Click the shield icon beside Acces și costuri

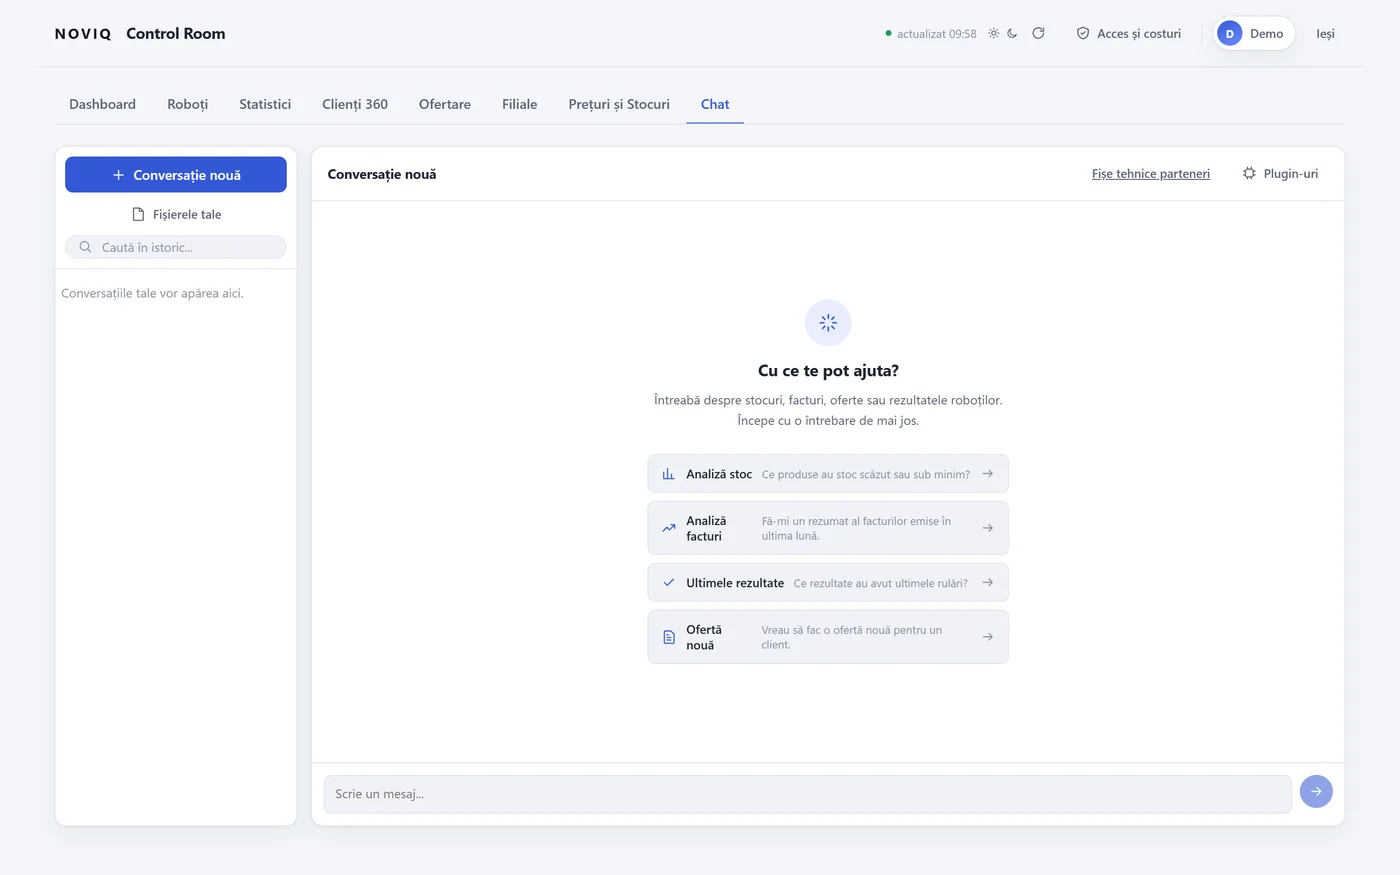pos(1083,33)
